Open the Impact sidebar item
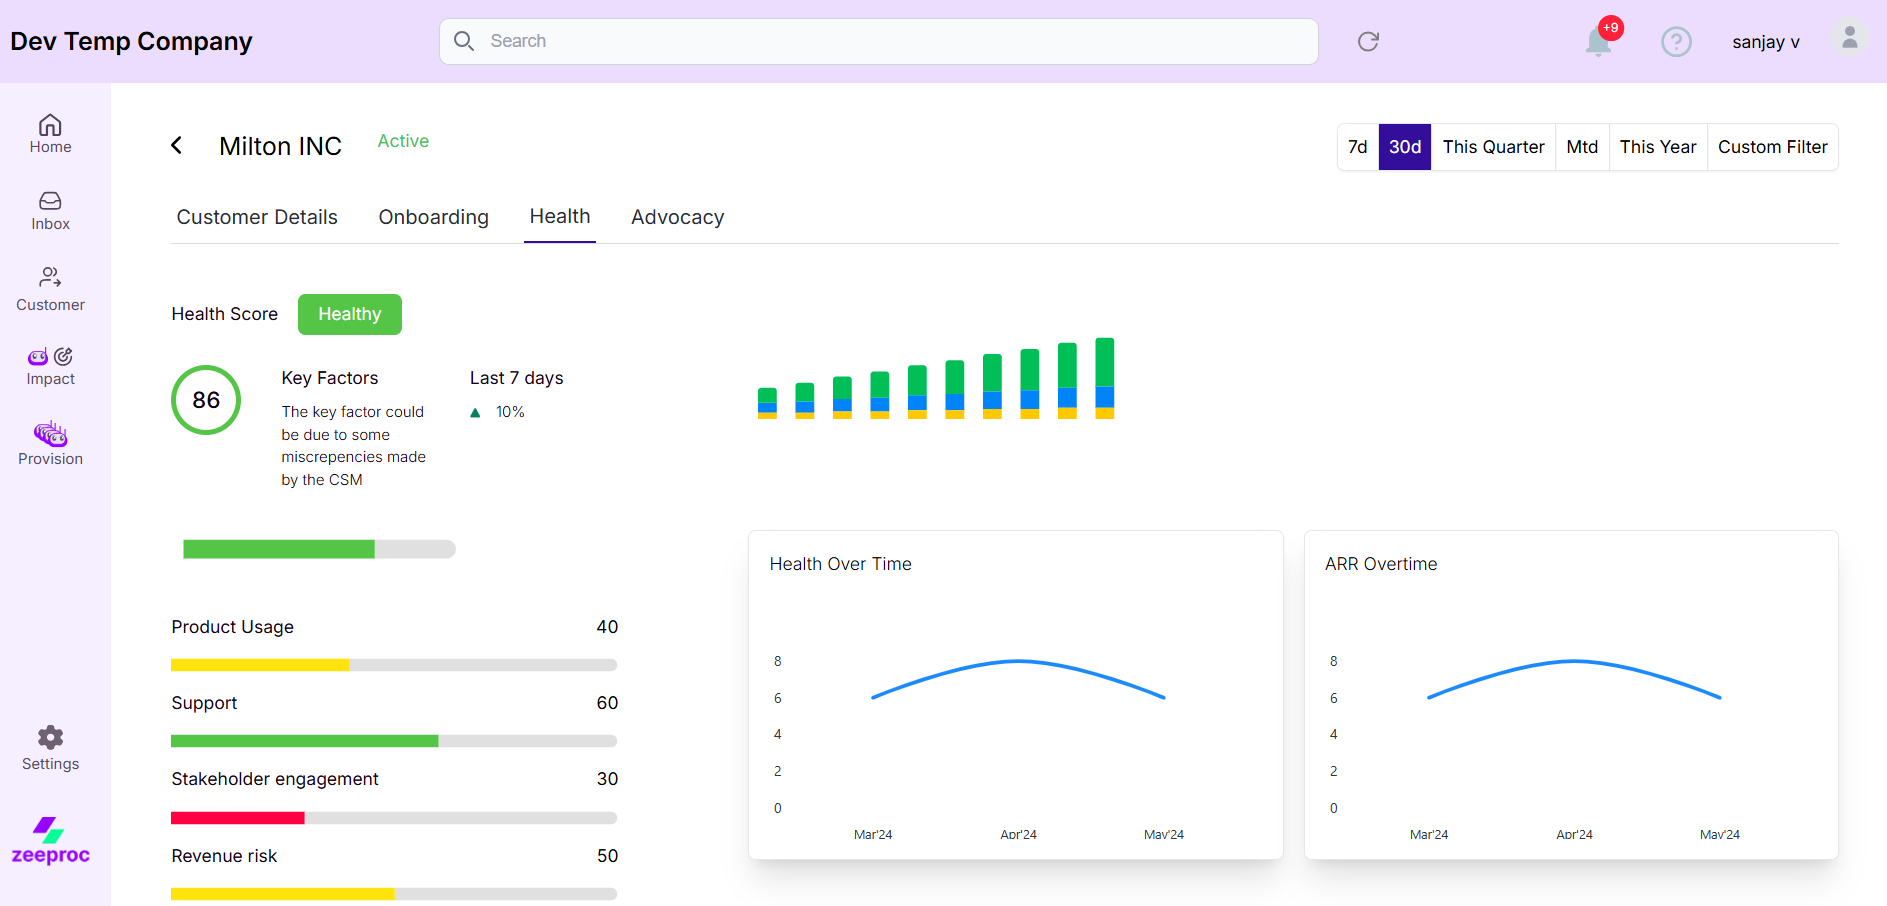Viewport: 1887px width, 906px height. coord(50,366)
